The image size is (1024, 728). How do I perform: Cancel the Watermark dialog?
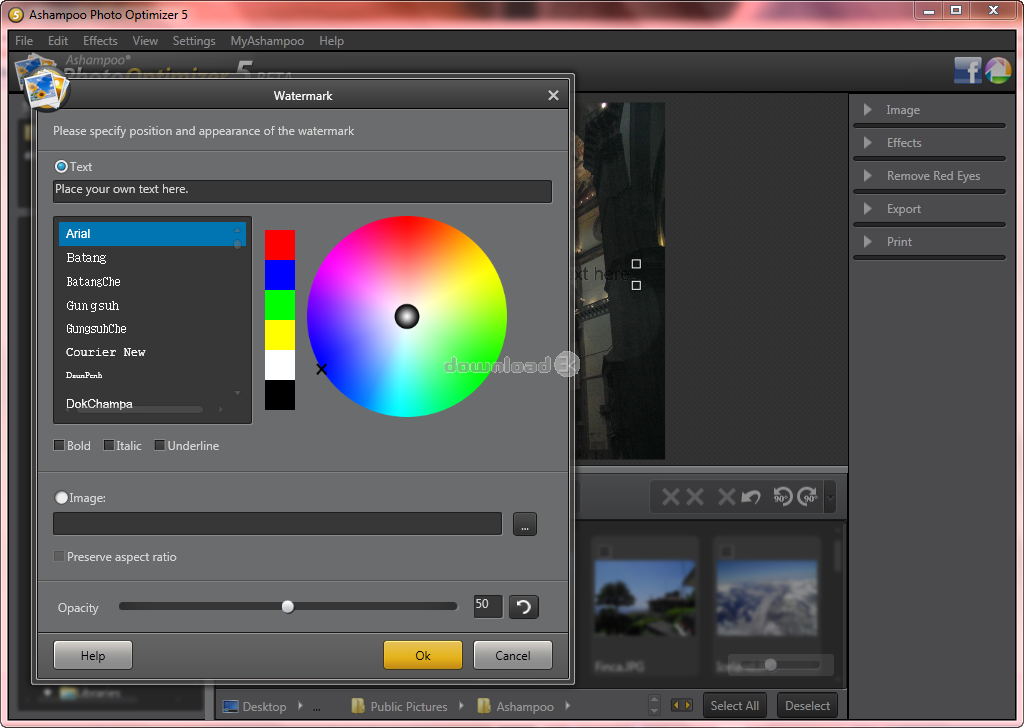coord(513,655)
